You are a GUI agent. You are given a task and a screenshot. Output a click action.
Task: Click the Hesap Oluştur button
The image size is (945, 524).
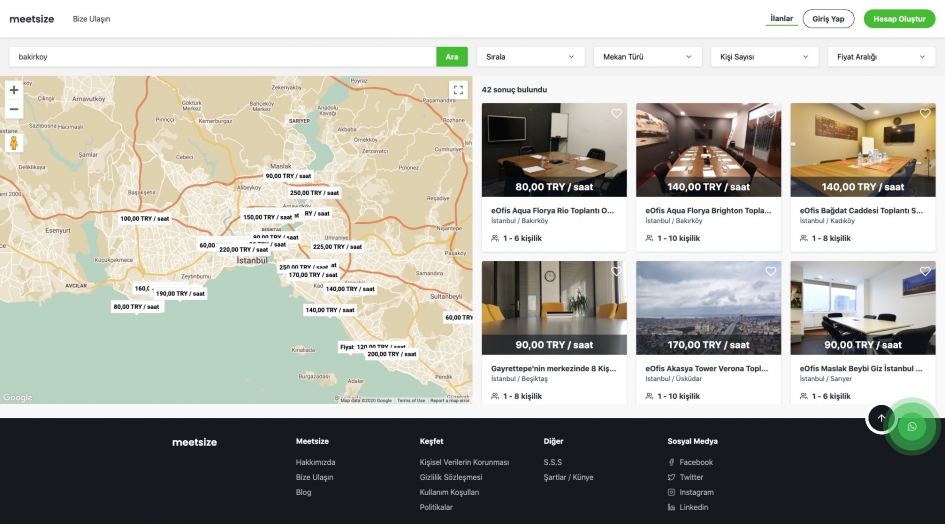click(x=899, y=19)
